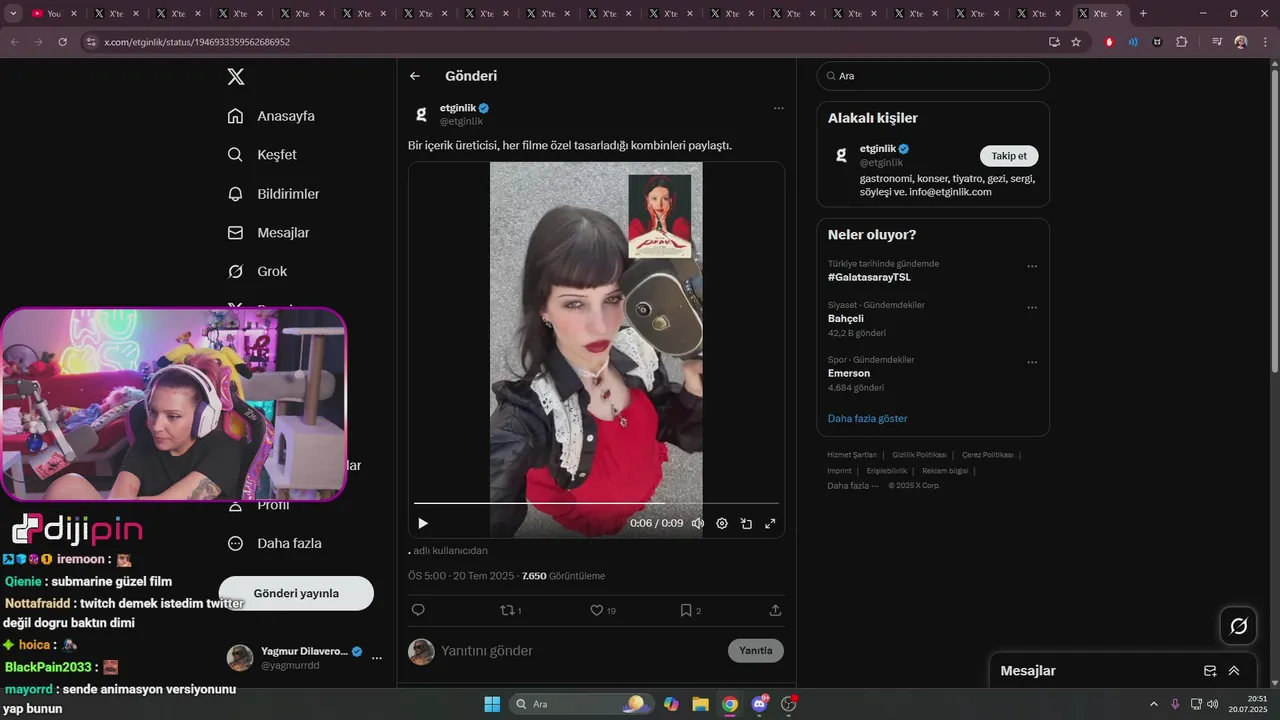1280x720 pixels.
Task: Open the Chrome extensions puzzle icon
Action: pos(1182,42)
